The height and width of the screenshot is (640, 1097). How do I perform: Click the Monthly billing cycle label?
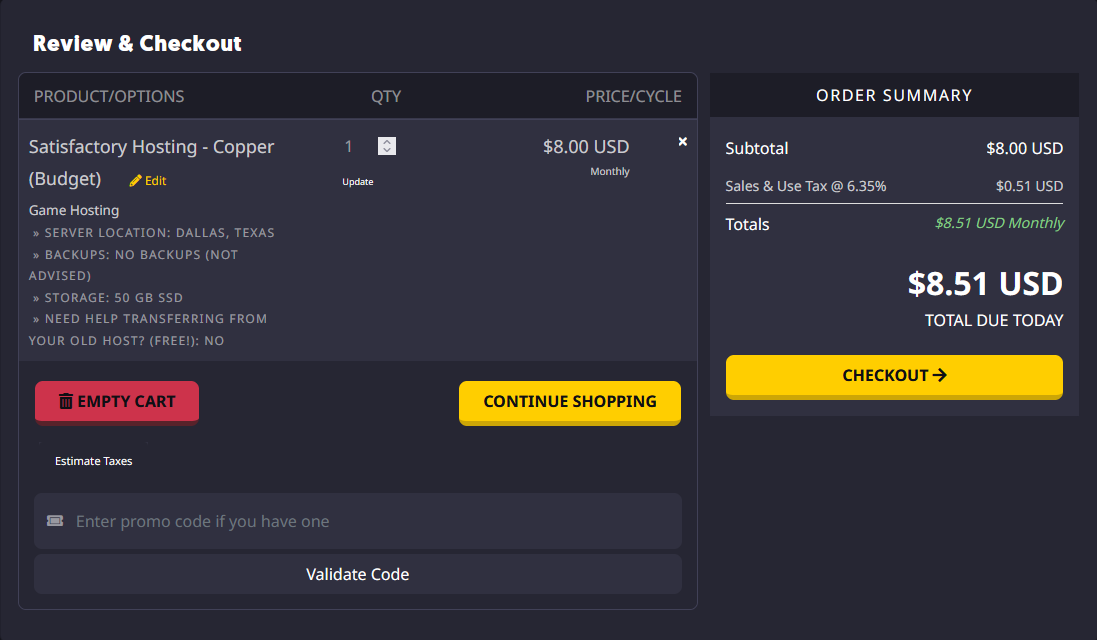click(609, 171)
